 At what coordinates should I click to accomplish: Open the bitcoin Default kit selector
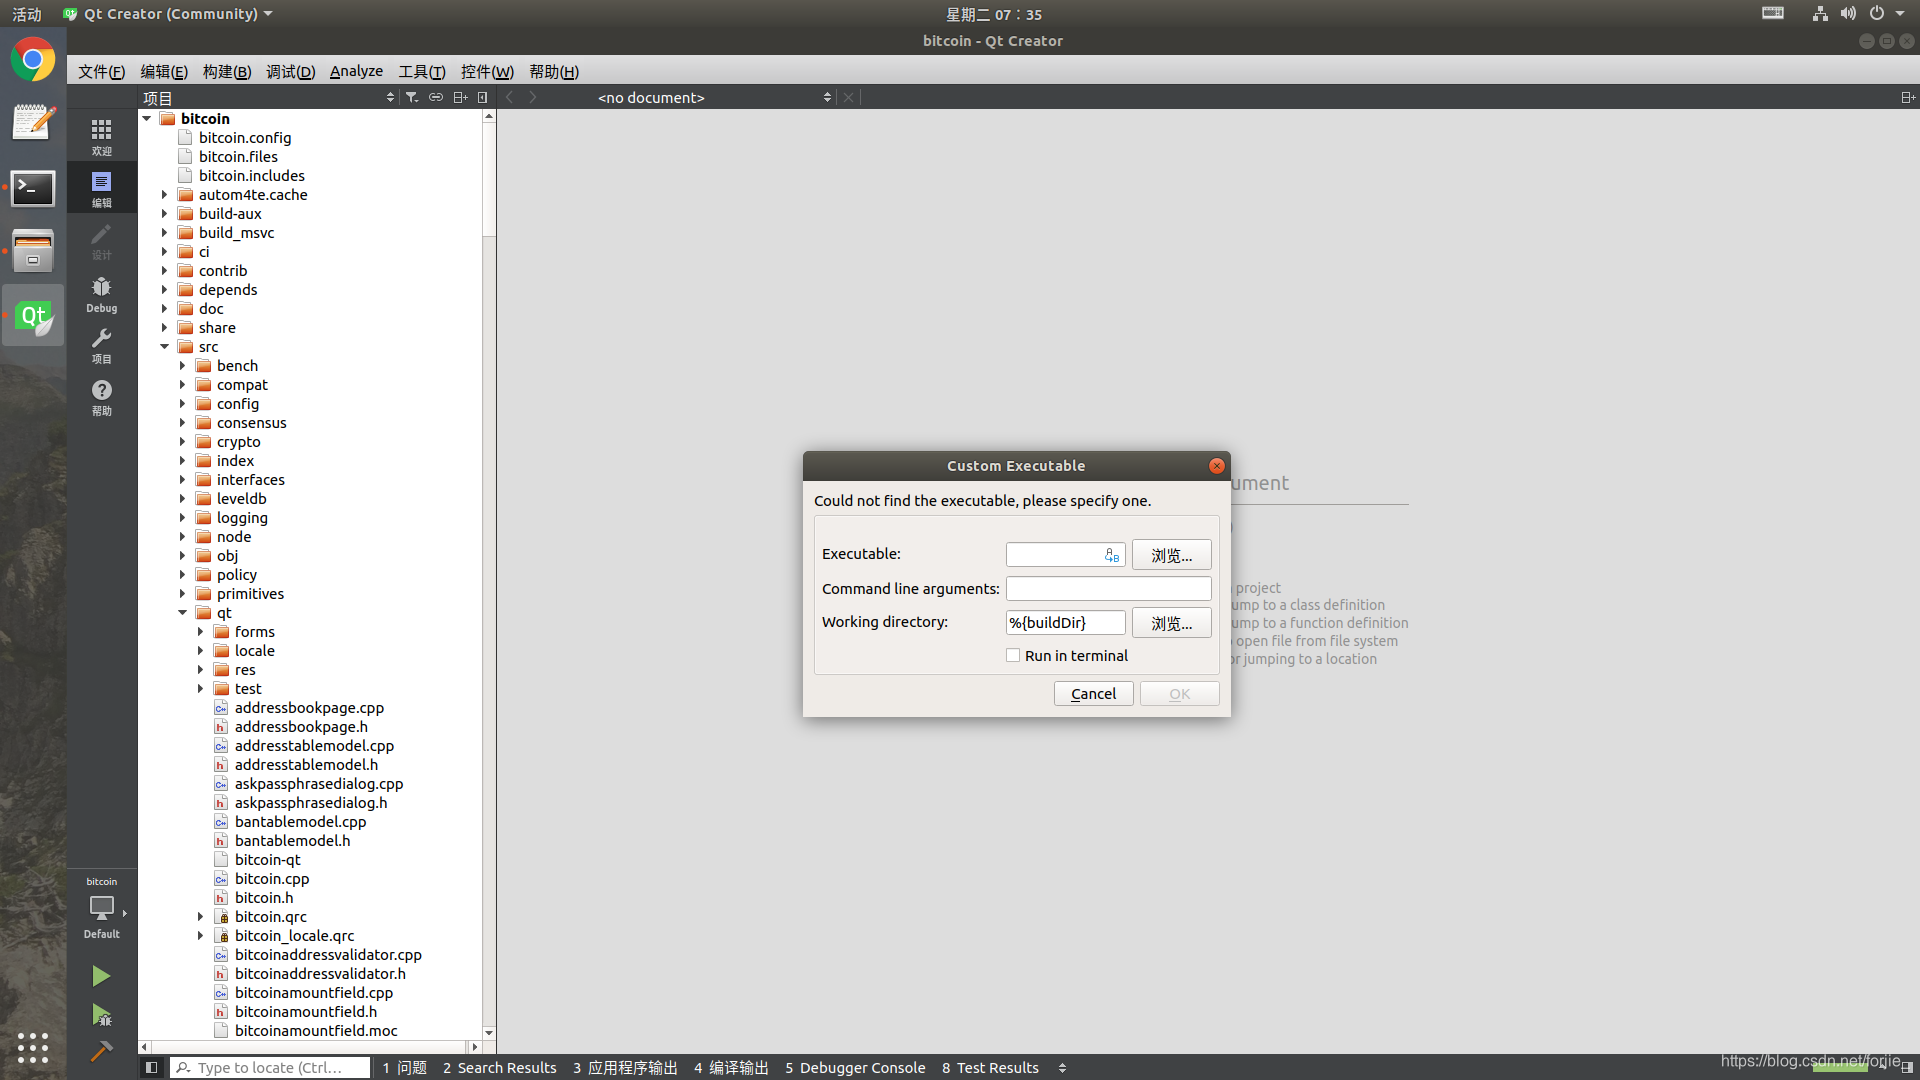[x=101, y=910]
